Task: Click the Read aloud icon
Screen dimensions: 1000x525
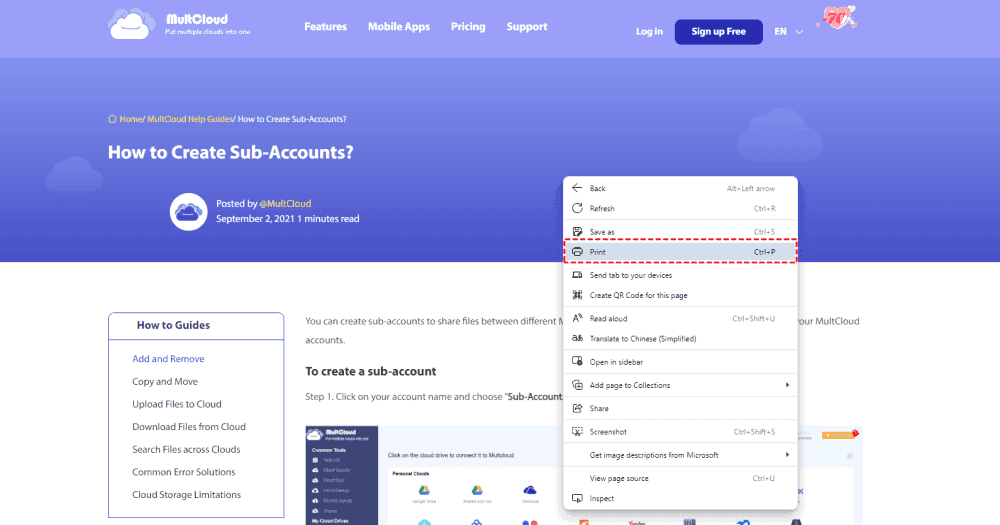Action: (x=577, y=318)
